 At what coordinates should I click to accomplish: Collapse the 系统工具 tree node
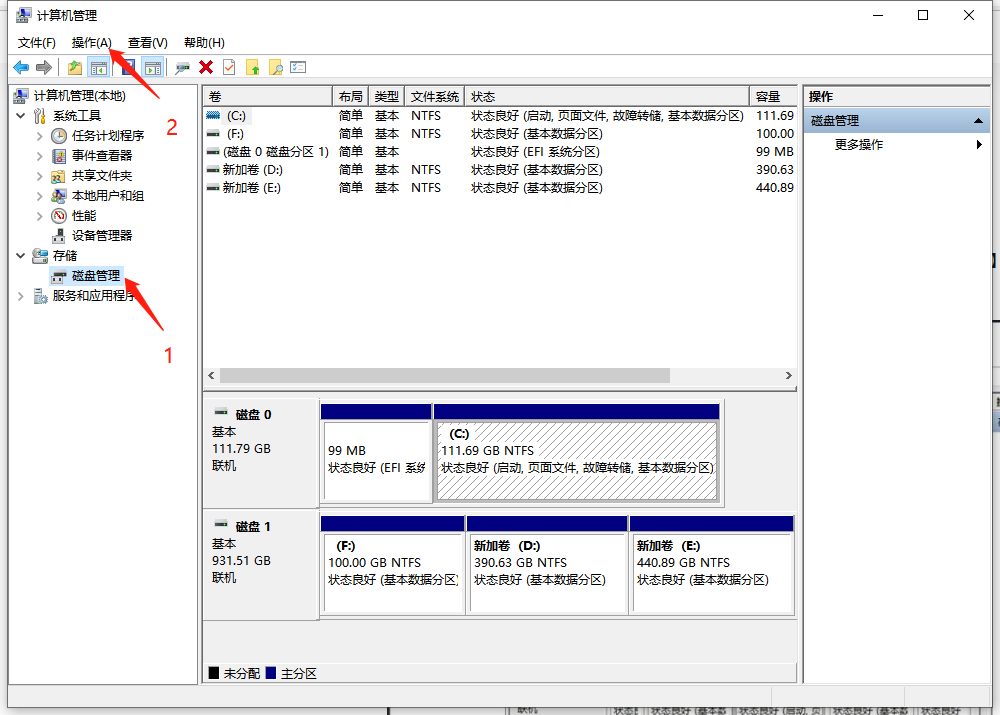(21, 116)
